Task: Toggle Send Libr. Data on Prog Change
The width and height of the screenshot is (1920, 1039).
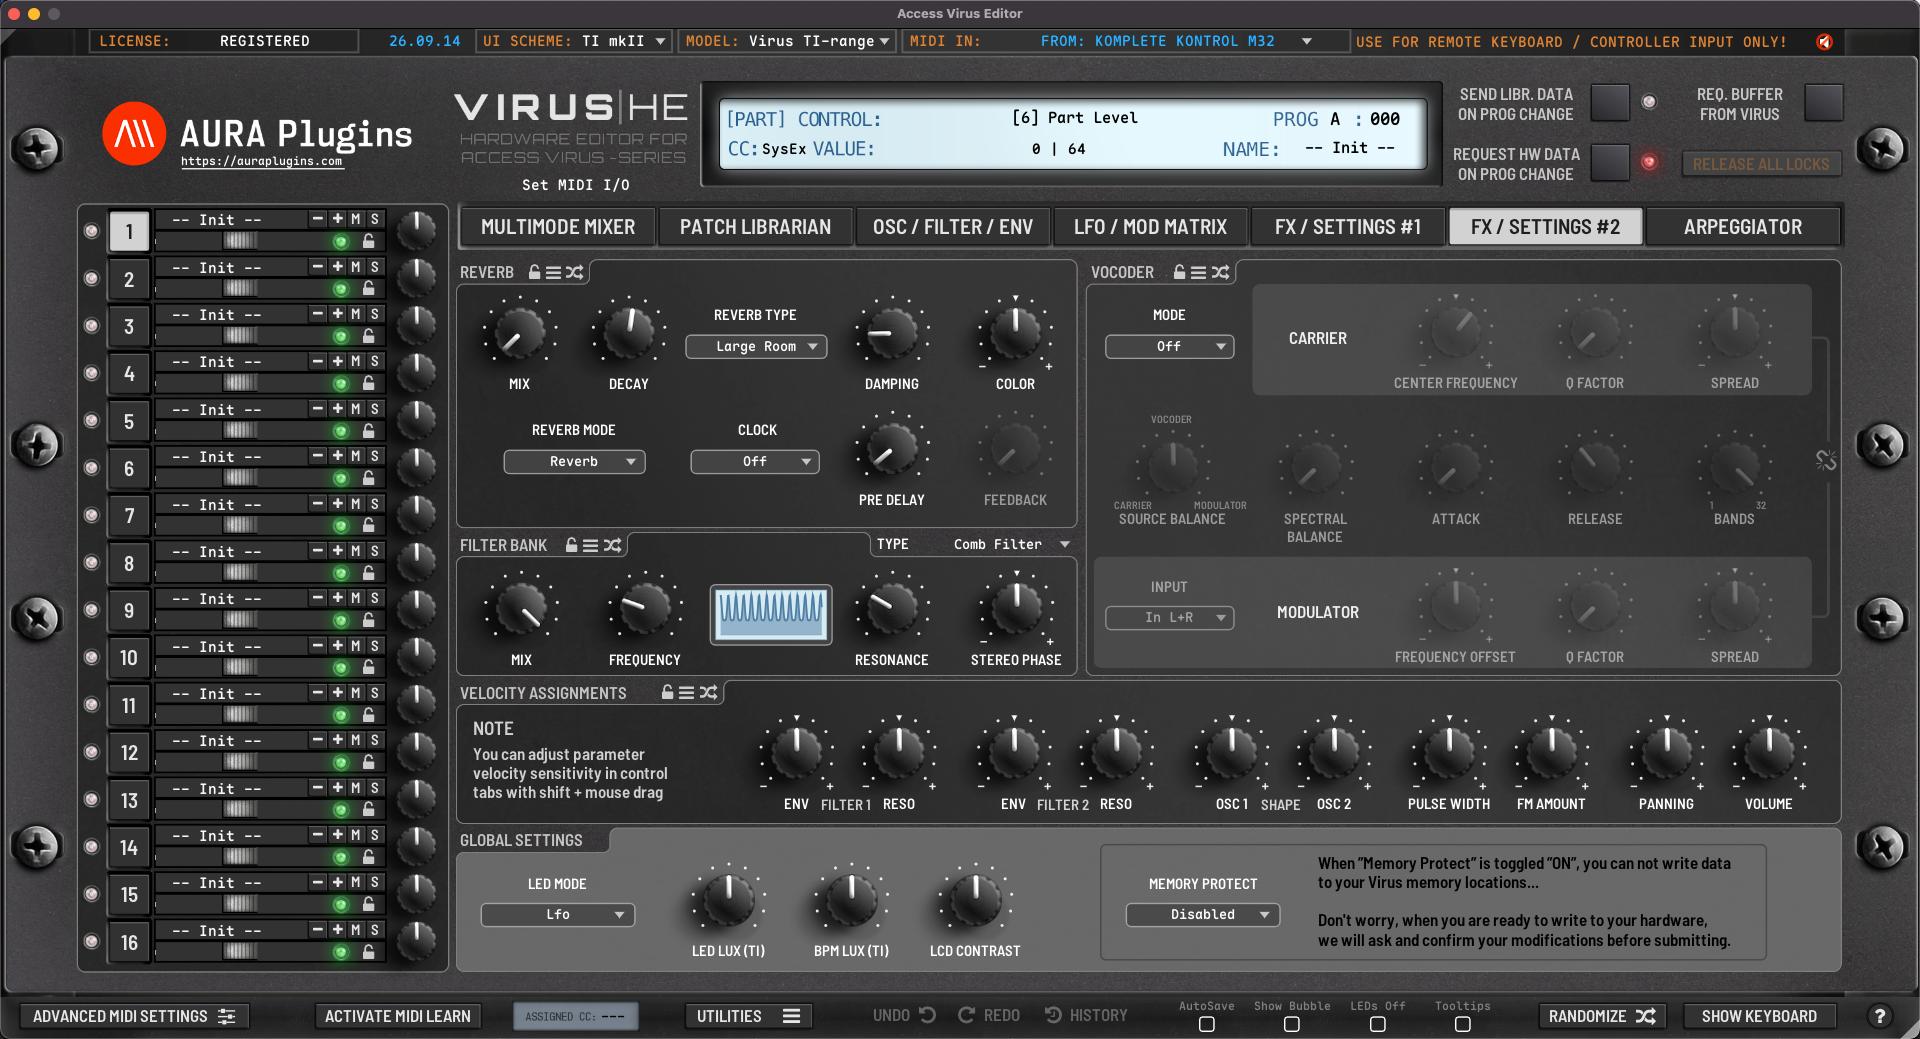Action: [1610, 103]
